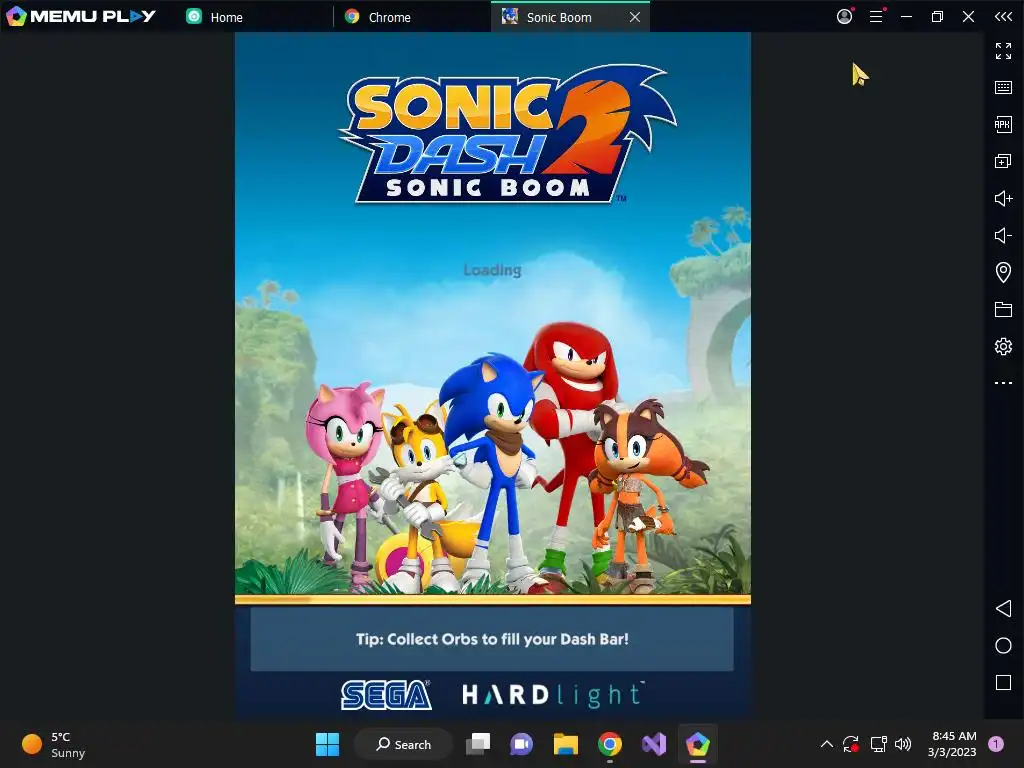
Task: Click MEmu icon in taskbar
Action: 697,744
